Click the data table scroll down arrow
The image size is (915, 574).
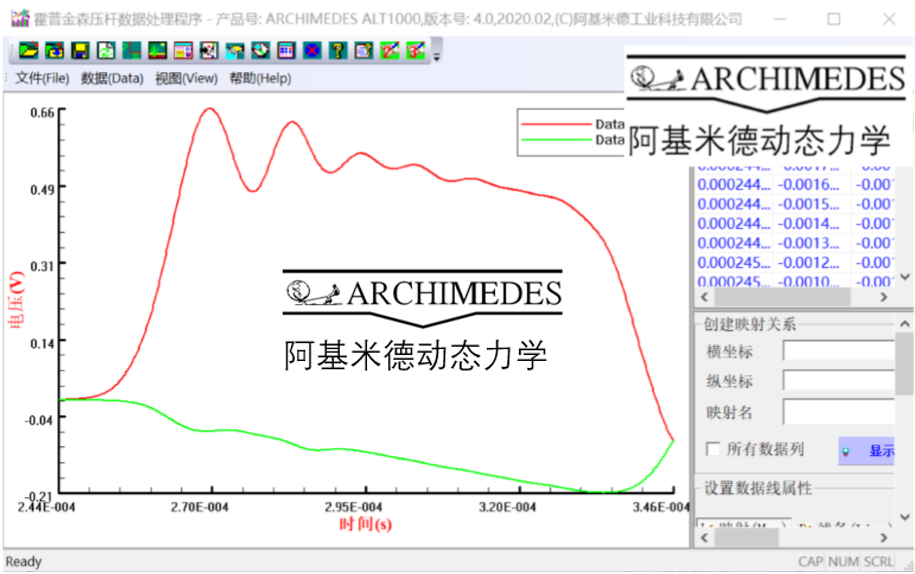[x=905, y=277]
